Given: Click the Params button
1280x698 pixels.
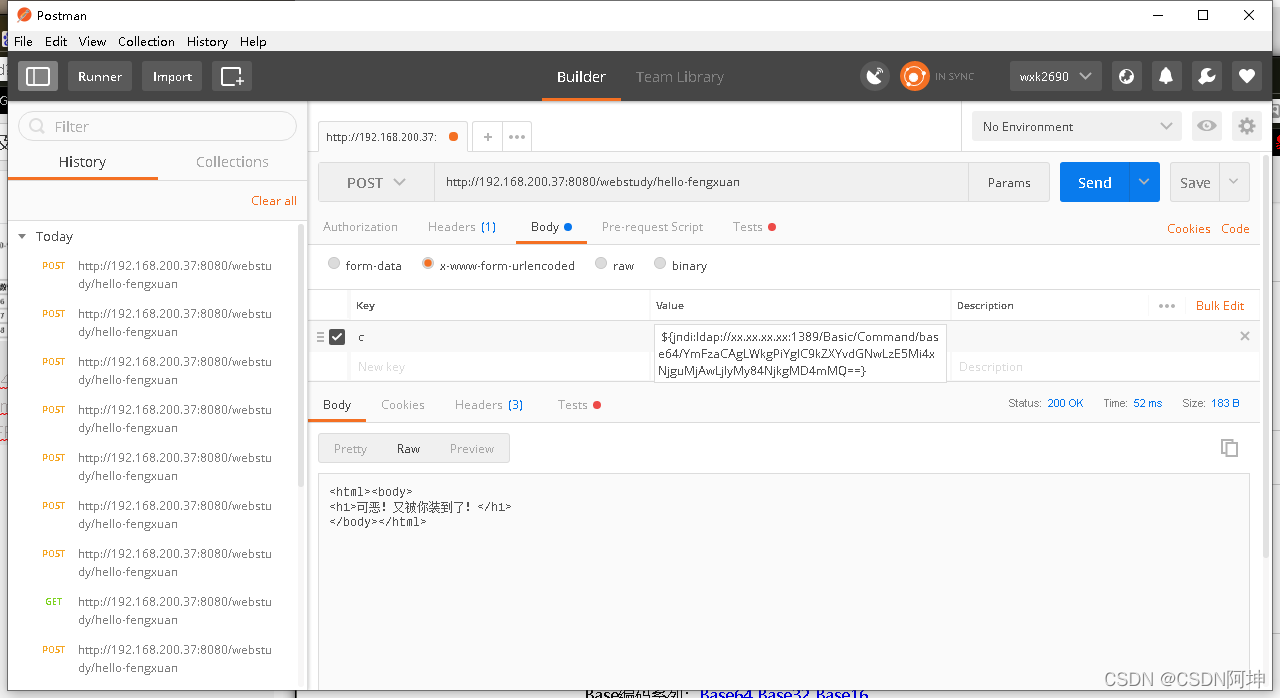Looking at the screenshot, I should pos(1009,182).
